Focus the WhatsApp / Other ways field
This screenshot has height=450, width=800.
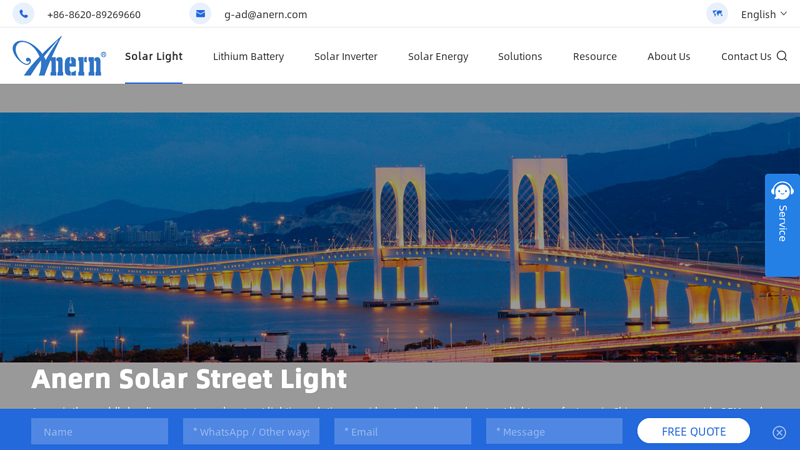tap(251, 432)
